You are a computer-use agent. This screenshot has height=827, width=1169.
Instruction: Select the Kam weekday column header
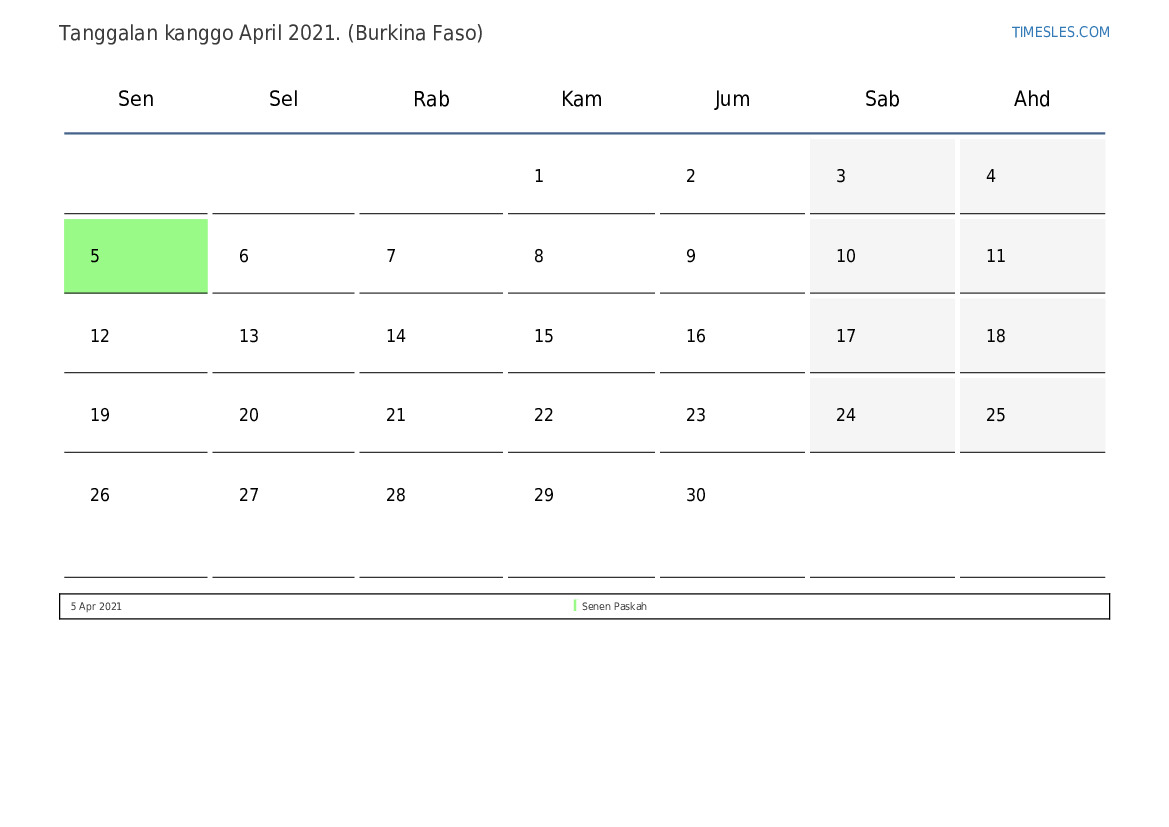(x=581, y=99)
